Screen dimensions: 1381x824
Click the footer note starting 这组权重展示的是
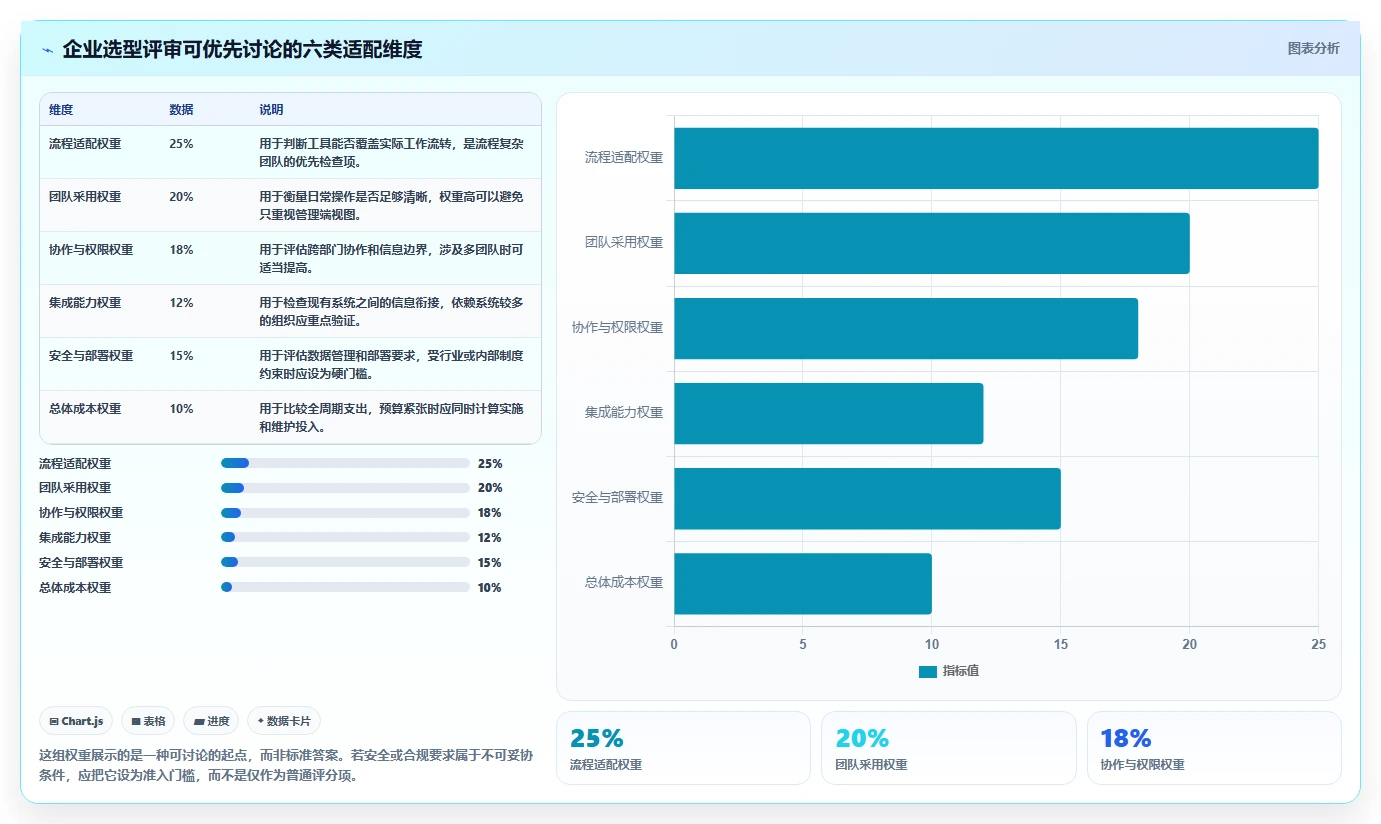(x=286, y=765)
